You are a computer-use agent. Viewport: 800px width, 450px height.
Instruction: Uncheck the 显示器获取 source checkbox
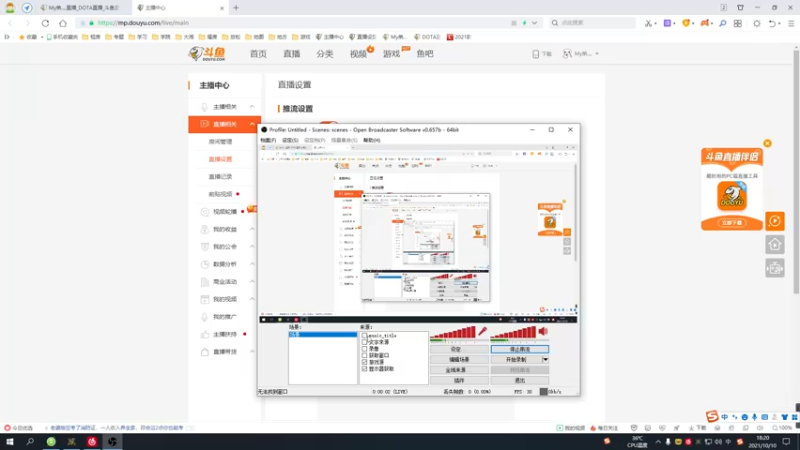(x=364, y=368)
